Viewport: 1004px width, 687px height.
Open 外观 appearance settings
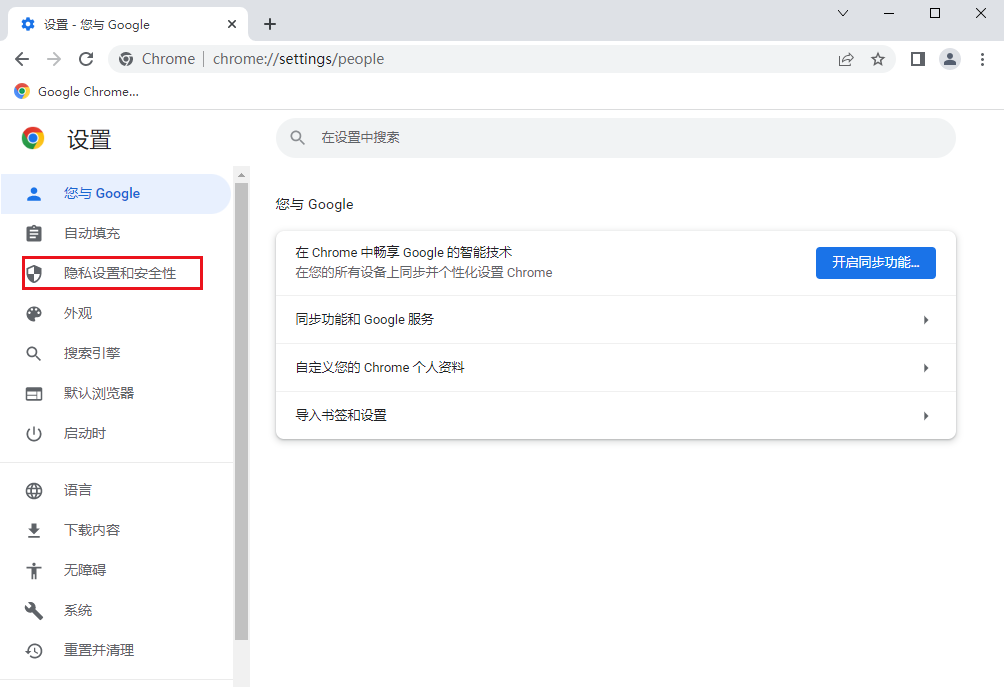[x=115, y=314]
